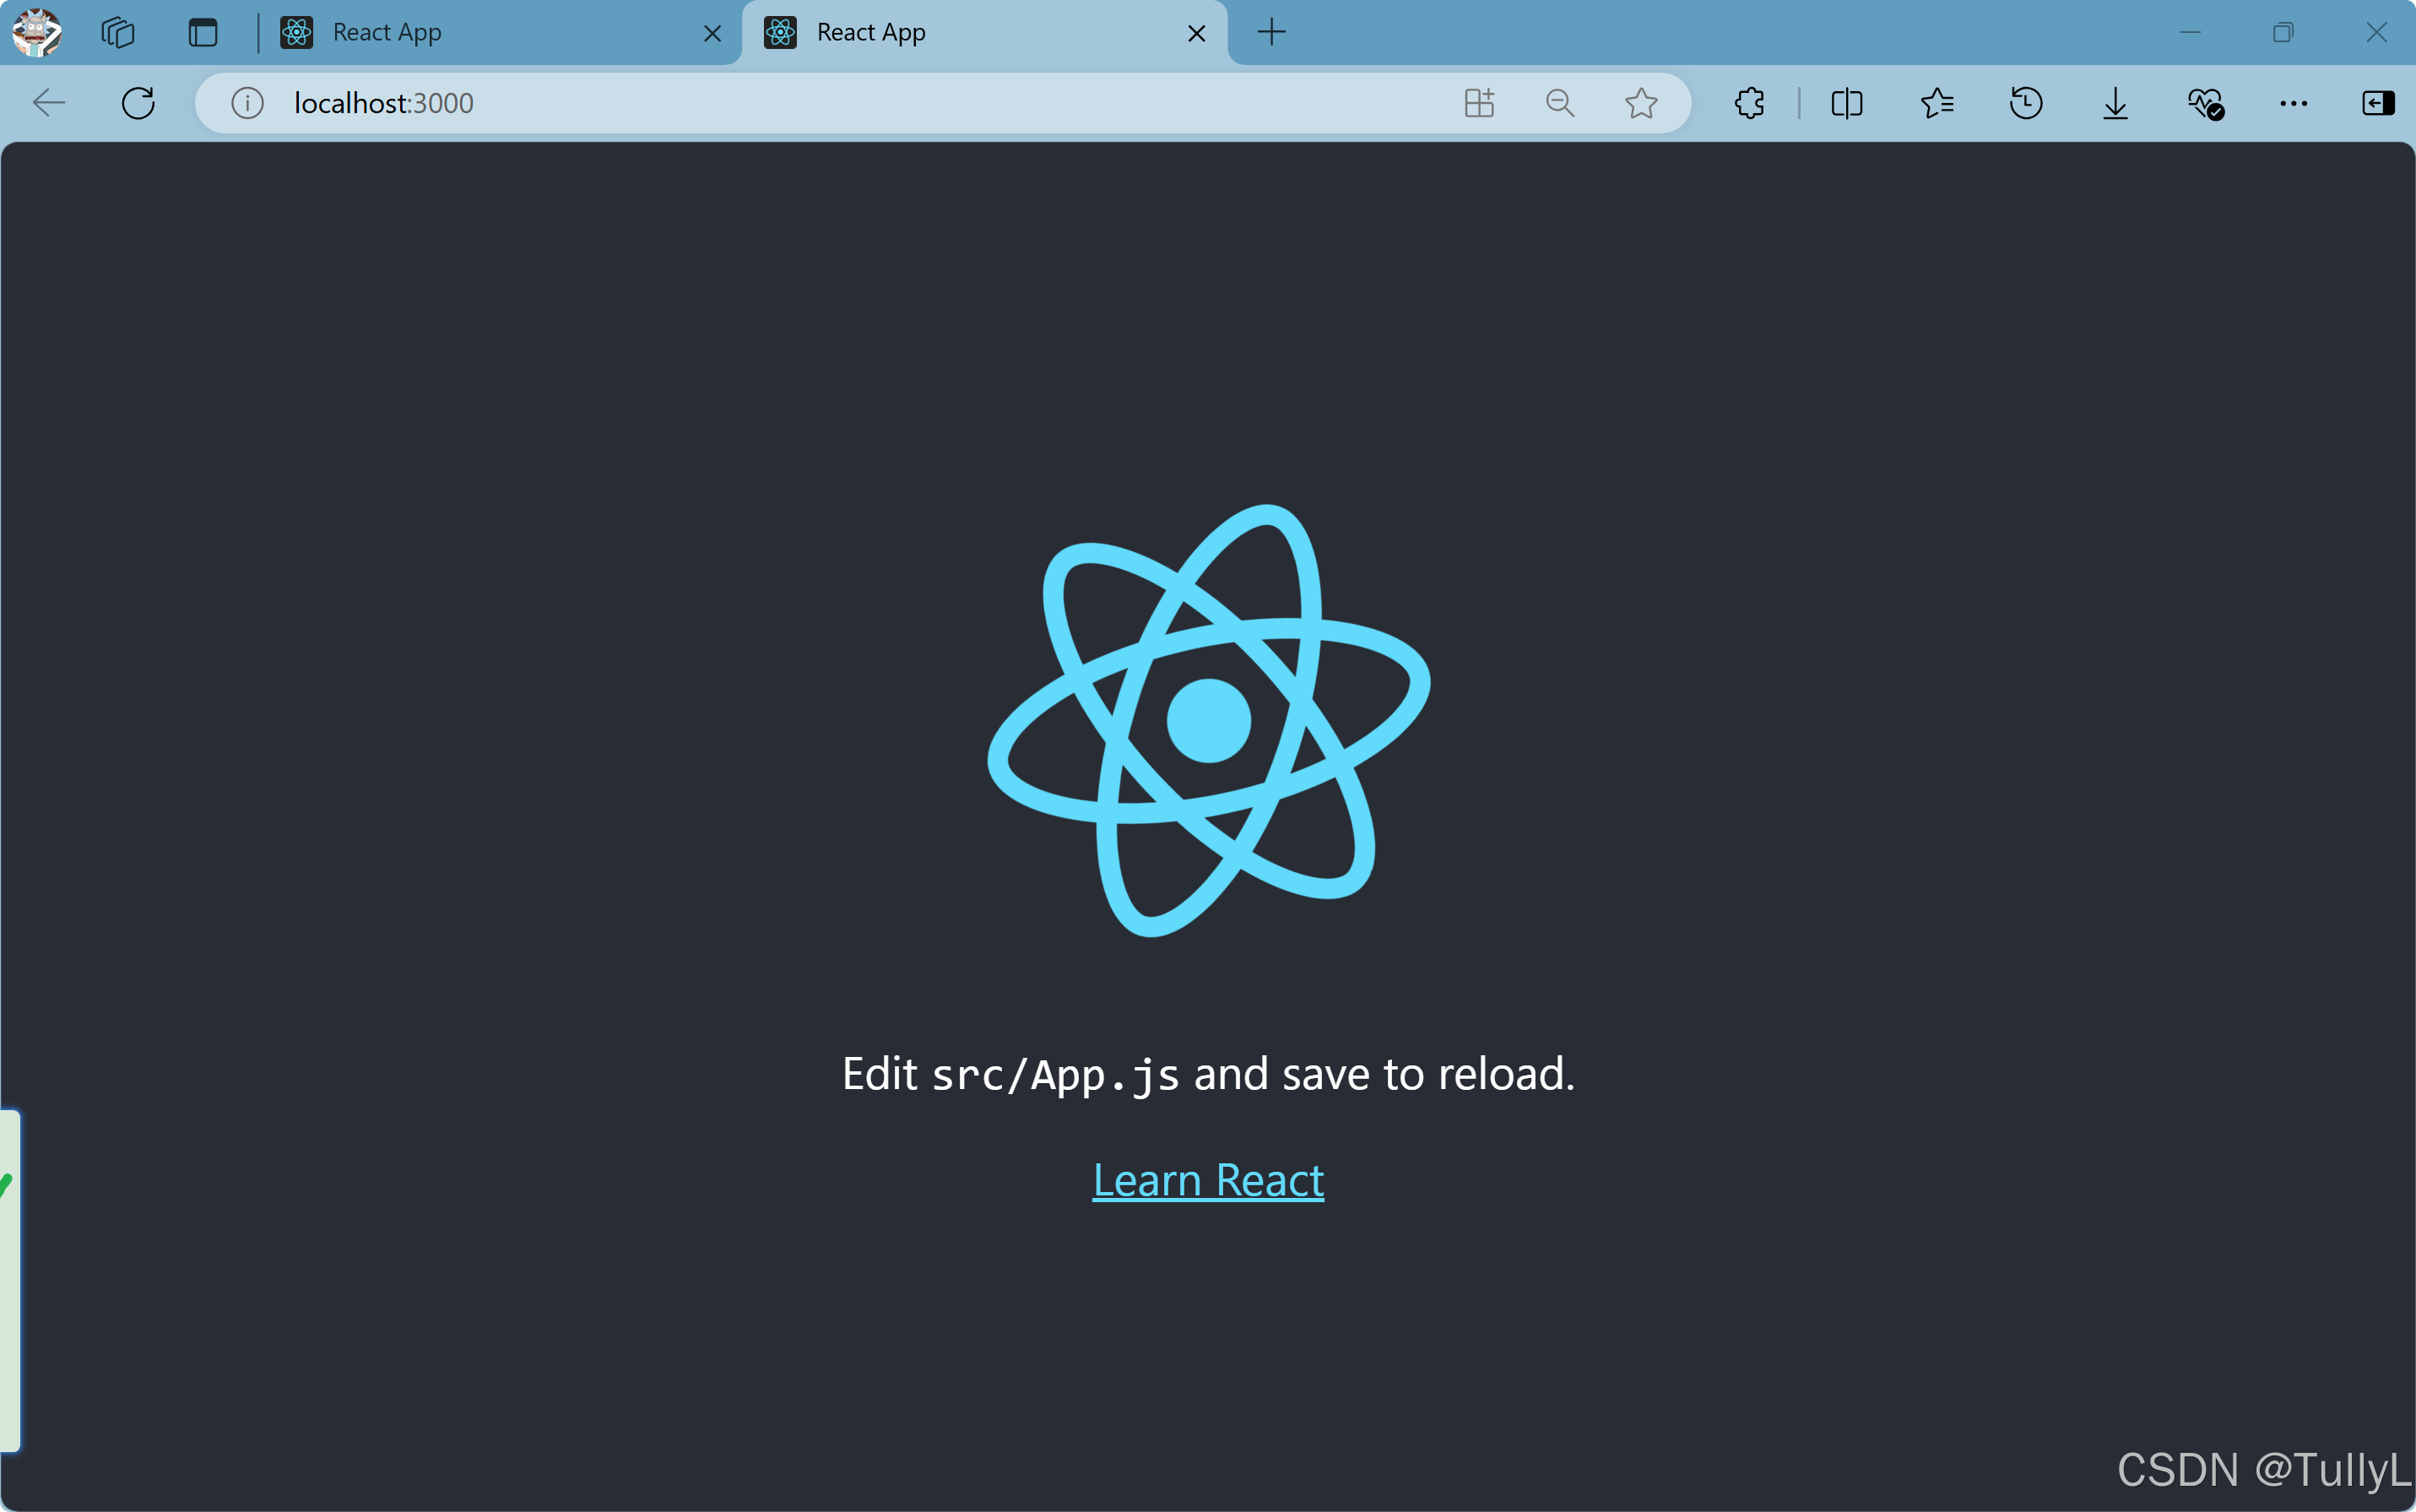Viewport: 2416px width, 1512px height.
Task: View site information icon
Action: (247, 103)
